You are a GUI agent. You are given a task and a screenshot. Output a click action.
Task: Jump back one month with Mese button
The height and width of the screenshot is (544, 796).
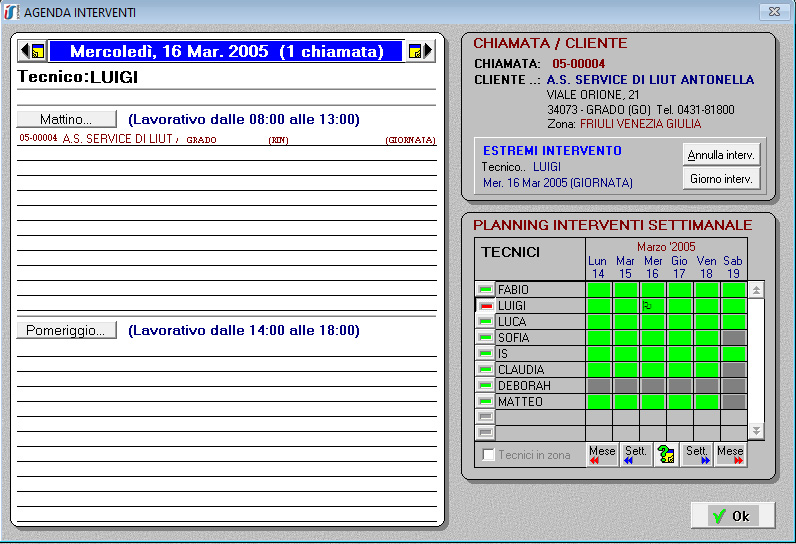click(x=602, y=455)
